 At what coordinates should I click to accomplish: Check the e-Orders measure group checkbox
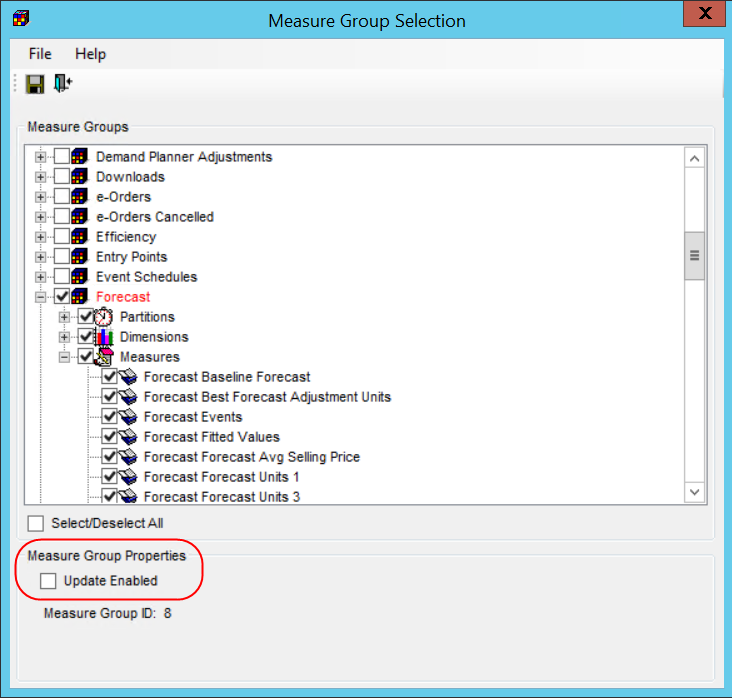(x=62, y=197)
